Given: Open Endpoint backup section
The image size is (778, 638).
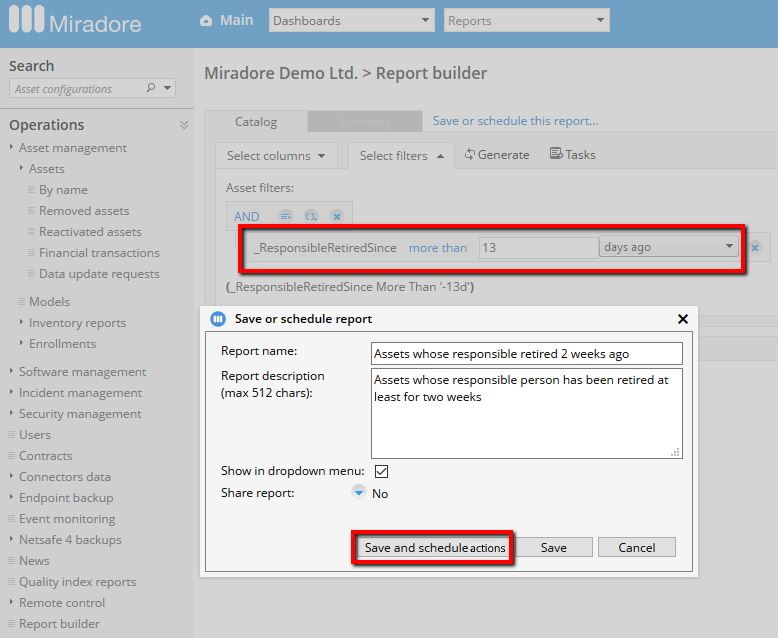Looking at the screenshot, I should [66, 498].
